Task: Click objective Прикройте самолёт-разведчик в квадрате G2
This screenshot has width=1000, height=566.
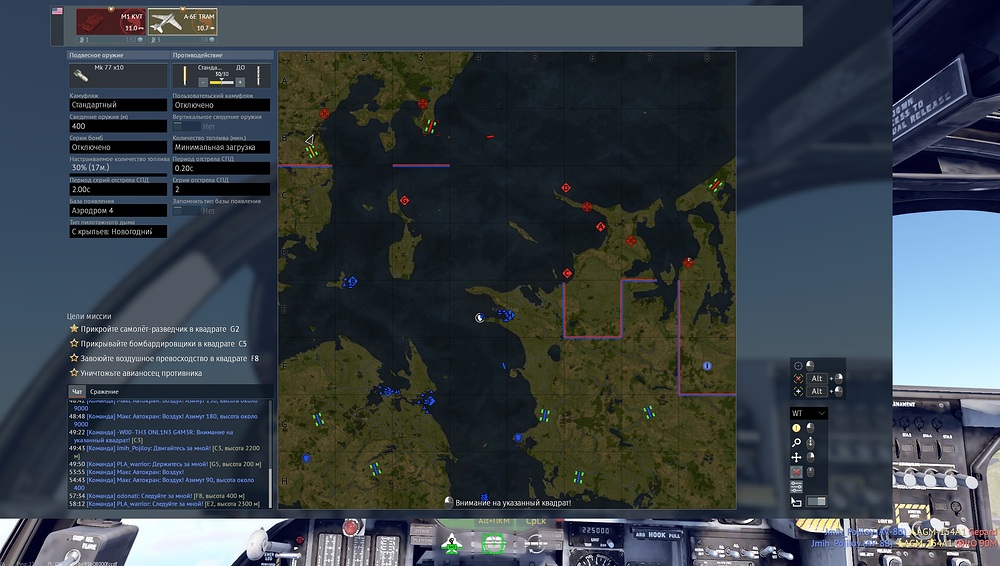Action: [x=159, y=329]
